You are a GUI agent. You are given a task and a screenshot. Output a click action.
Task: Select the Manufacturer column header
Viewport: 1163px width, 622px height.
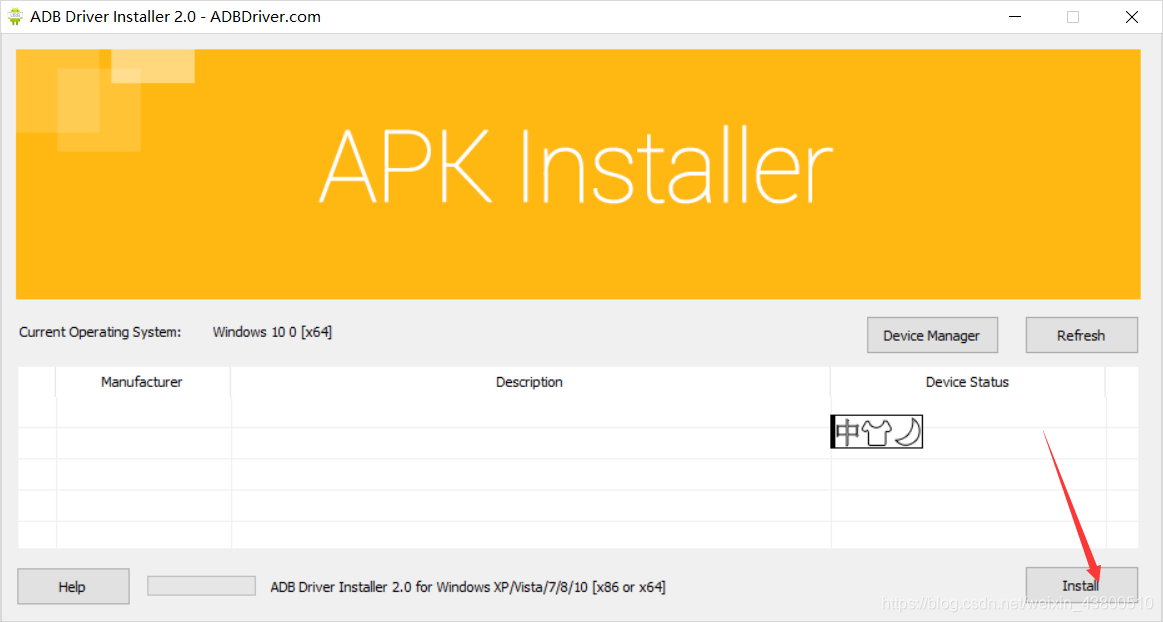click(x=142, y=382)
